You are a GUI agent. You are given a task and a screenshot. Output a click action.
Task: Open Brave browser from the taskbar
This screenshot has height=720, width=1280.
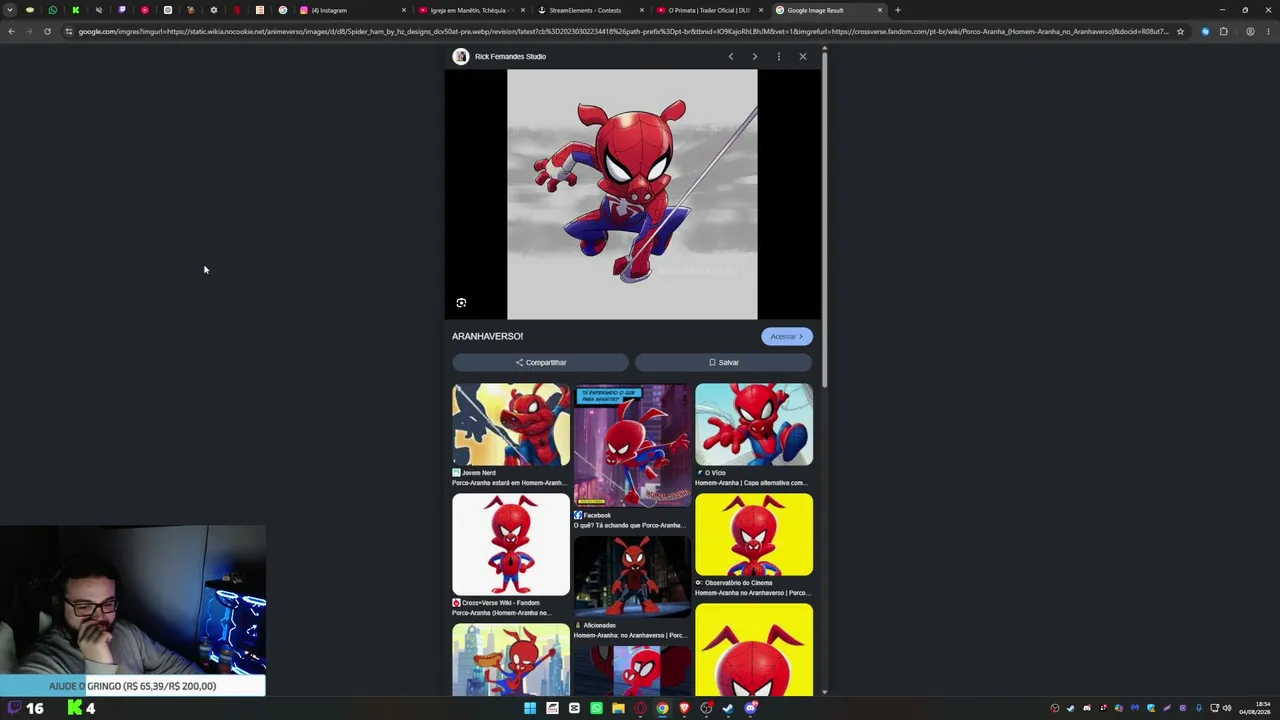coord(684,708)
